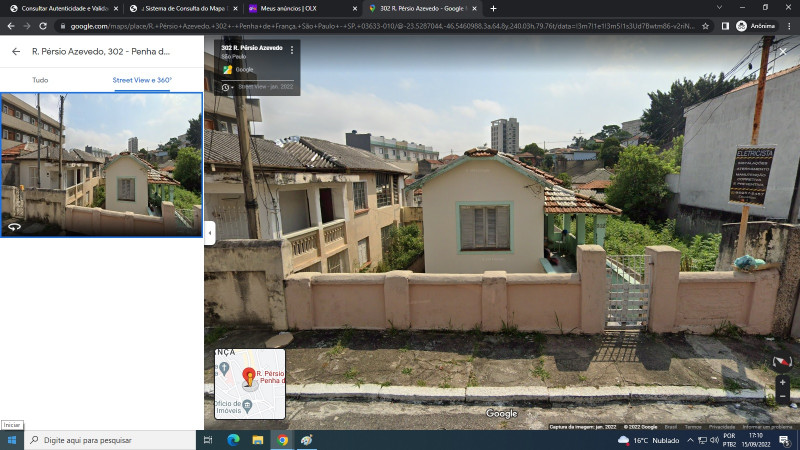
Task: Open the three-dot menu on the address card
Action: pos(292,50)
